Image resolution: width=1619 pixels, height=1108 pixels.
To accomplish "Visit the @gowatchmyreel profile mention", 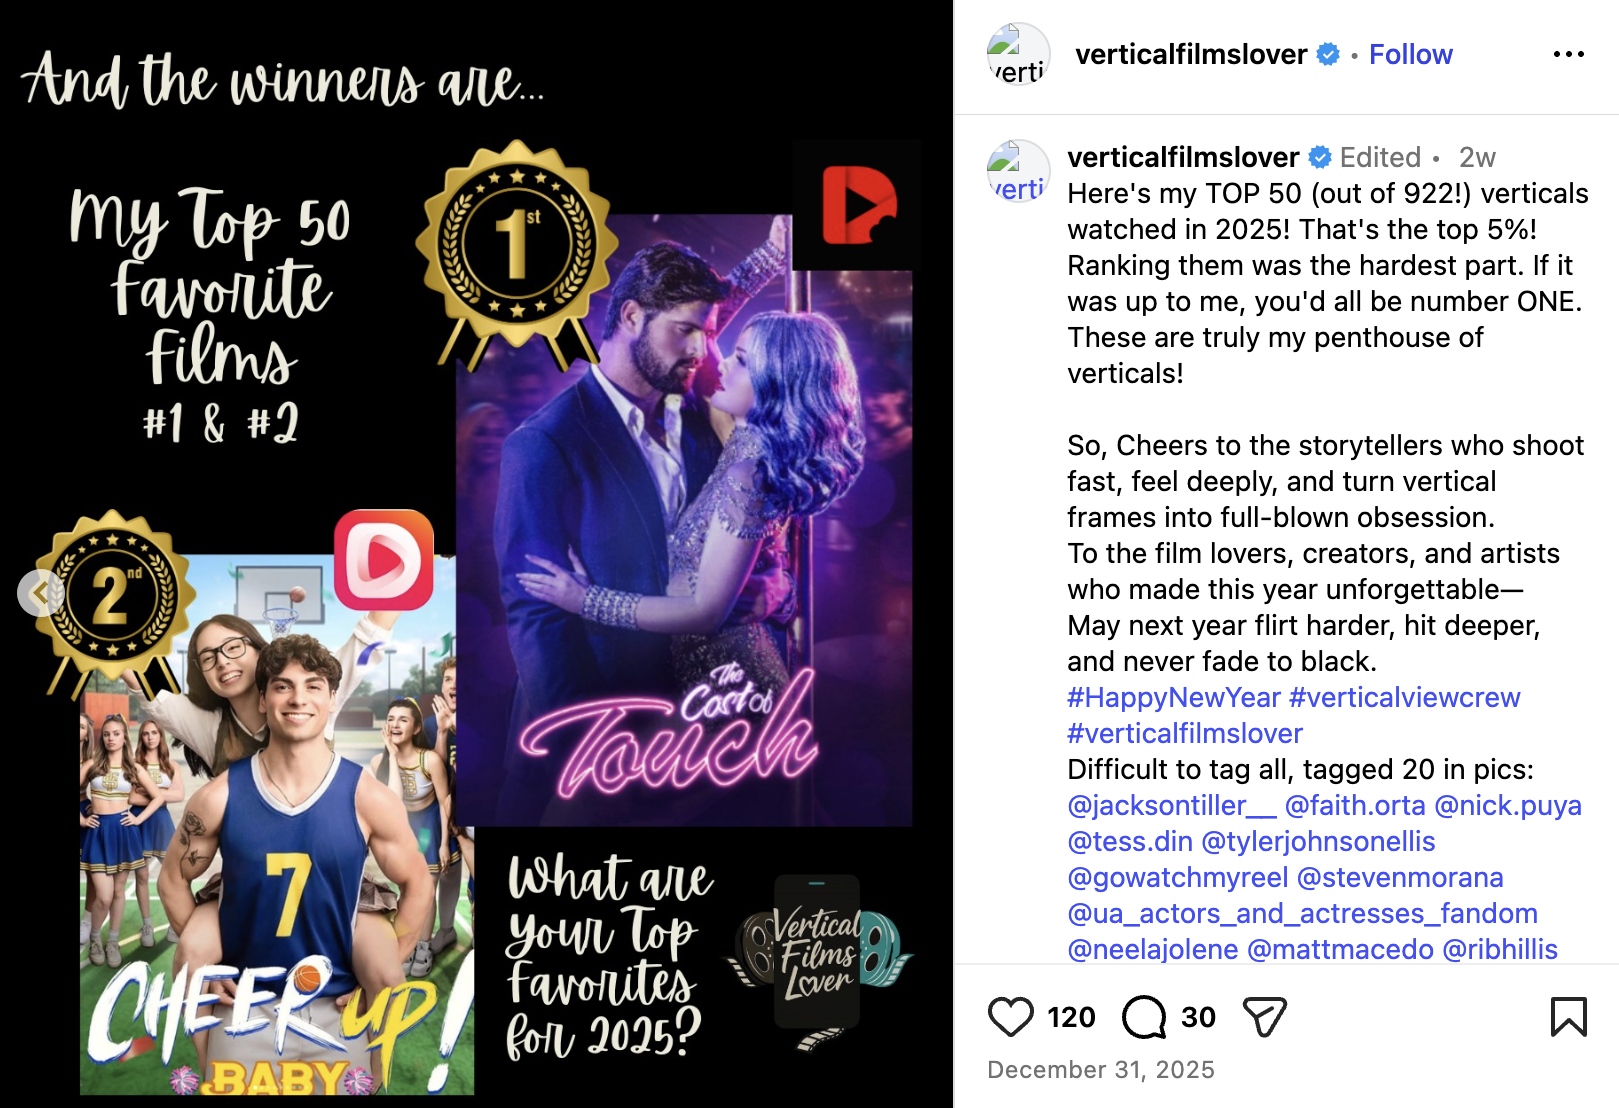I will coord(1178,878).
